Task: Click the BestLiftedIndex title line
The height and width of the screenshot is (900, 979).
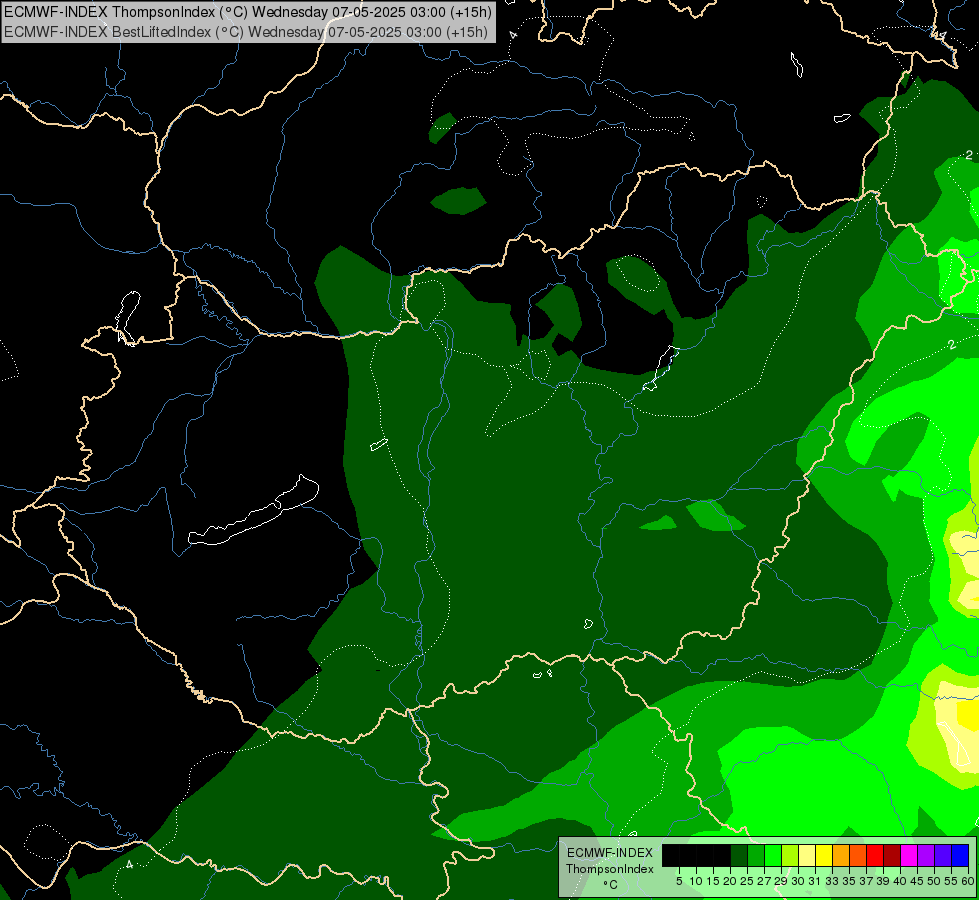Action: (x=245, y=32)
